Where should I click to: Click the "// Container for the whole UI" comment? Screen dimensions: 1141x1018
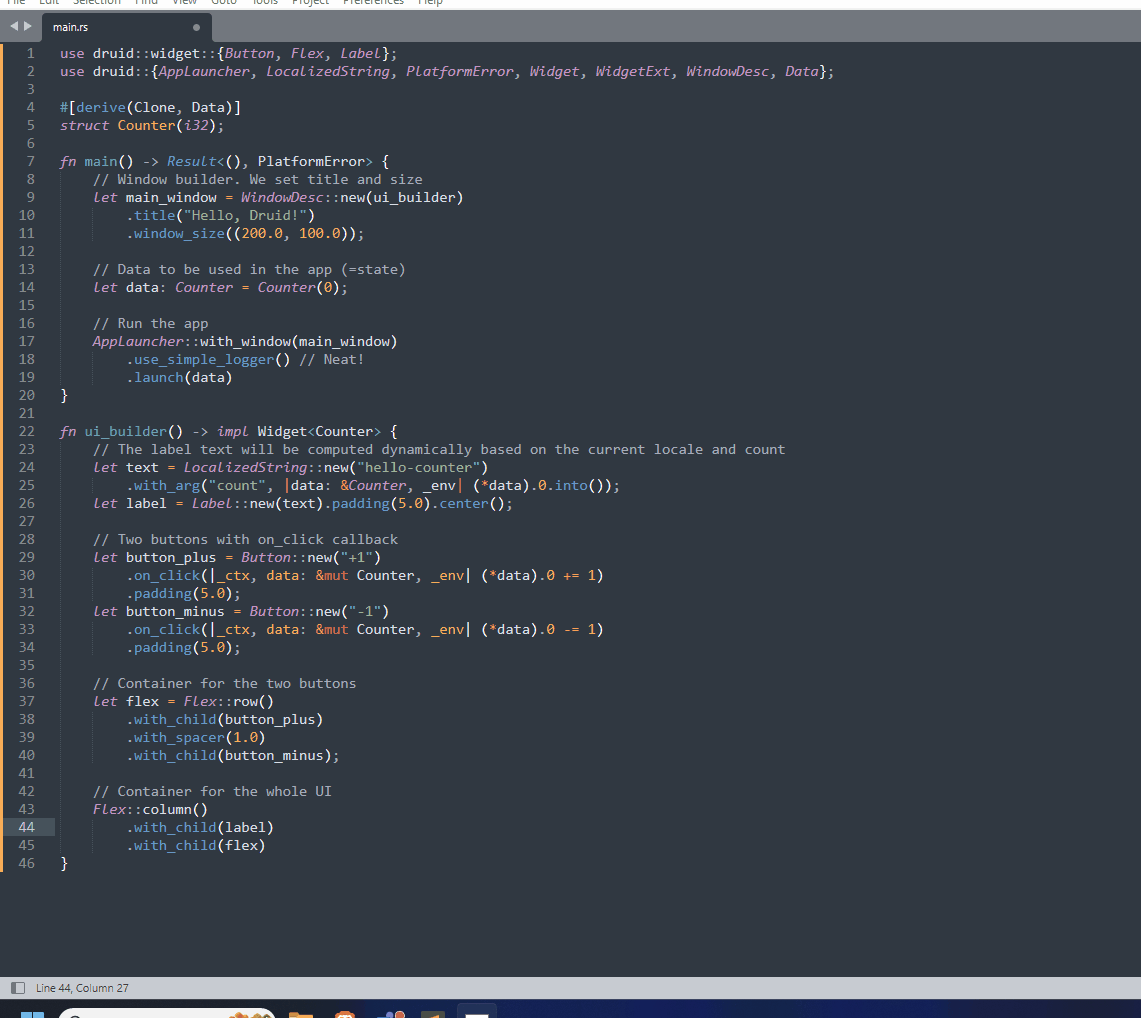click(212, 792)
